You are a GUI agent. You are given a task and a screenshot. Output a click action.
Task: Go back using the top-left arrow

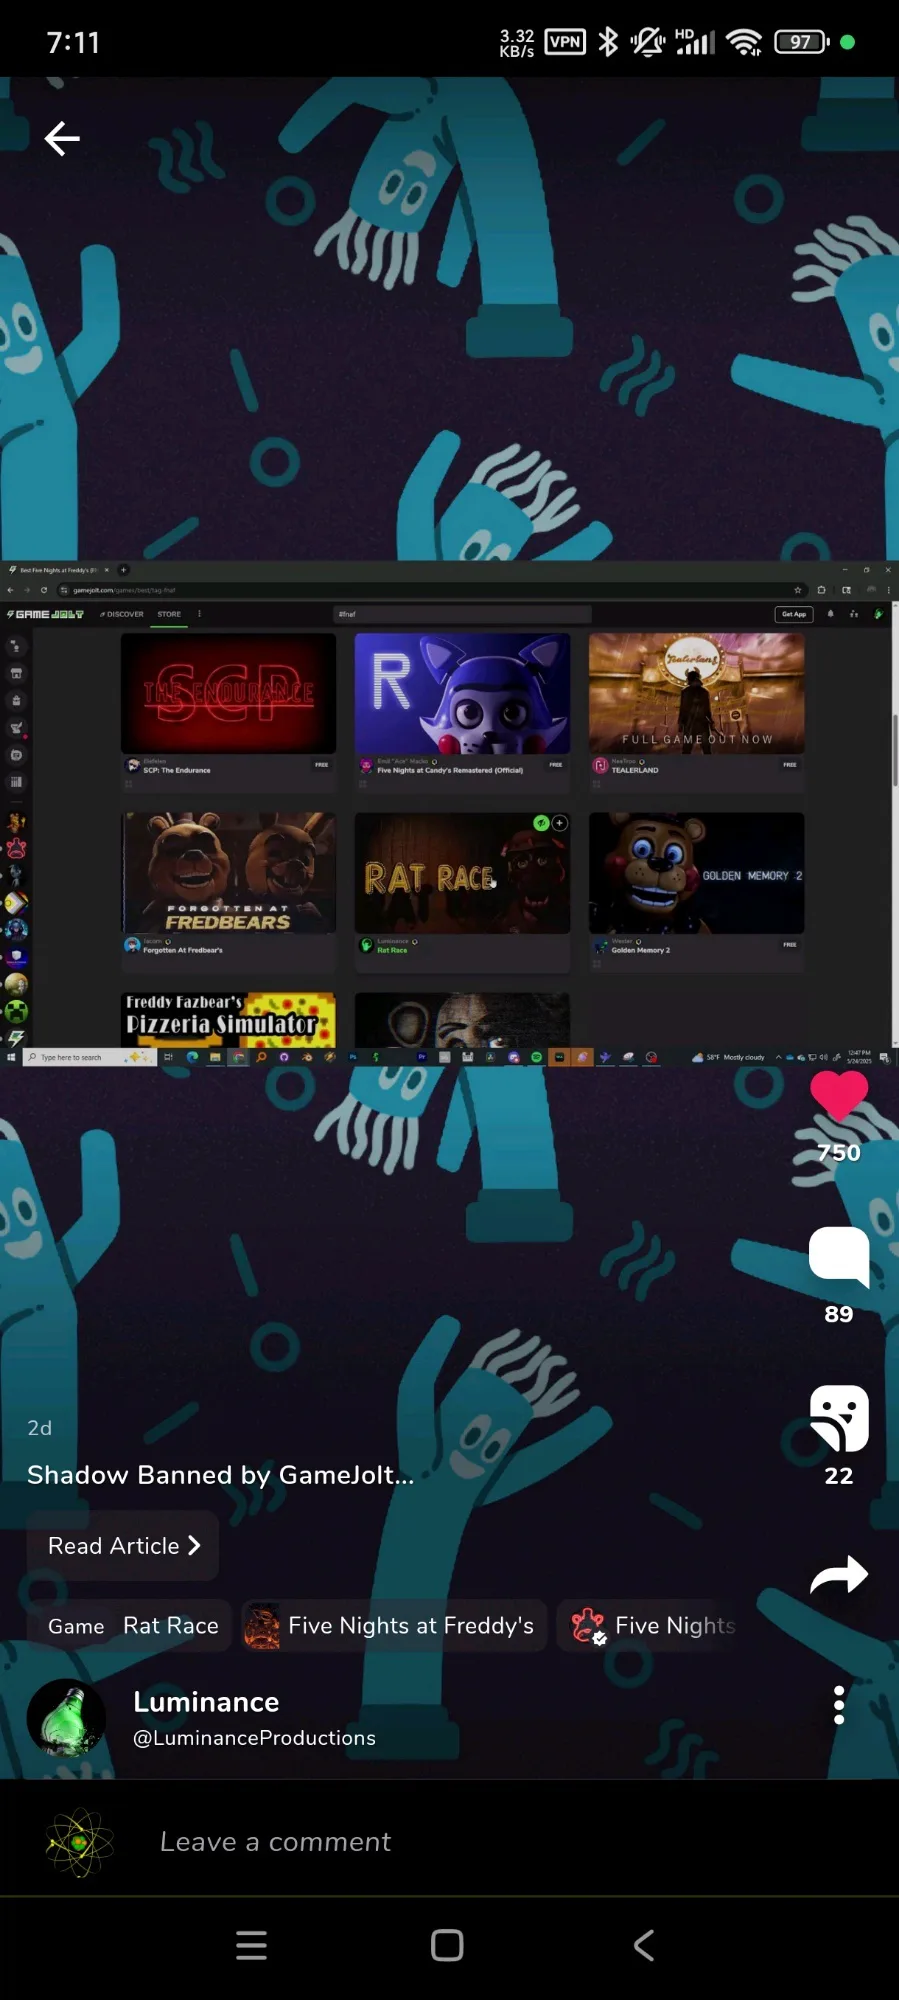point(62,139)
